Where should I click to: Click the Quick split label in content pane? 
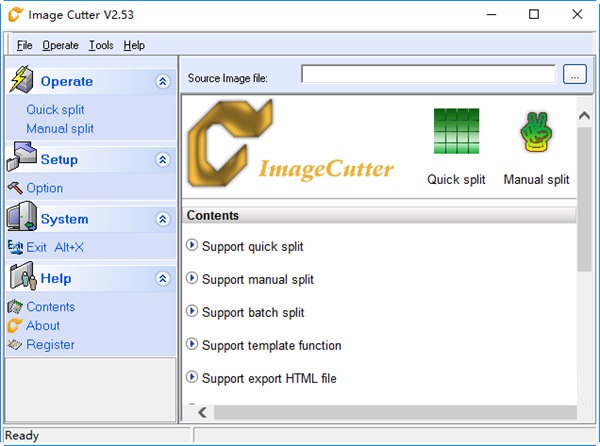coord(456,179)
